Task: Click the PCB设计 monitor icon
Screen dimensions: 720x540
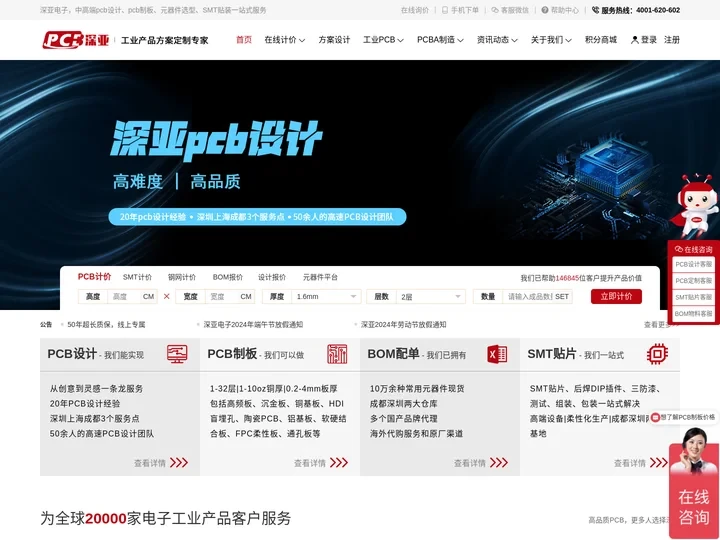Action: point(177,354)
